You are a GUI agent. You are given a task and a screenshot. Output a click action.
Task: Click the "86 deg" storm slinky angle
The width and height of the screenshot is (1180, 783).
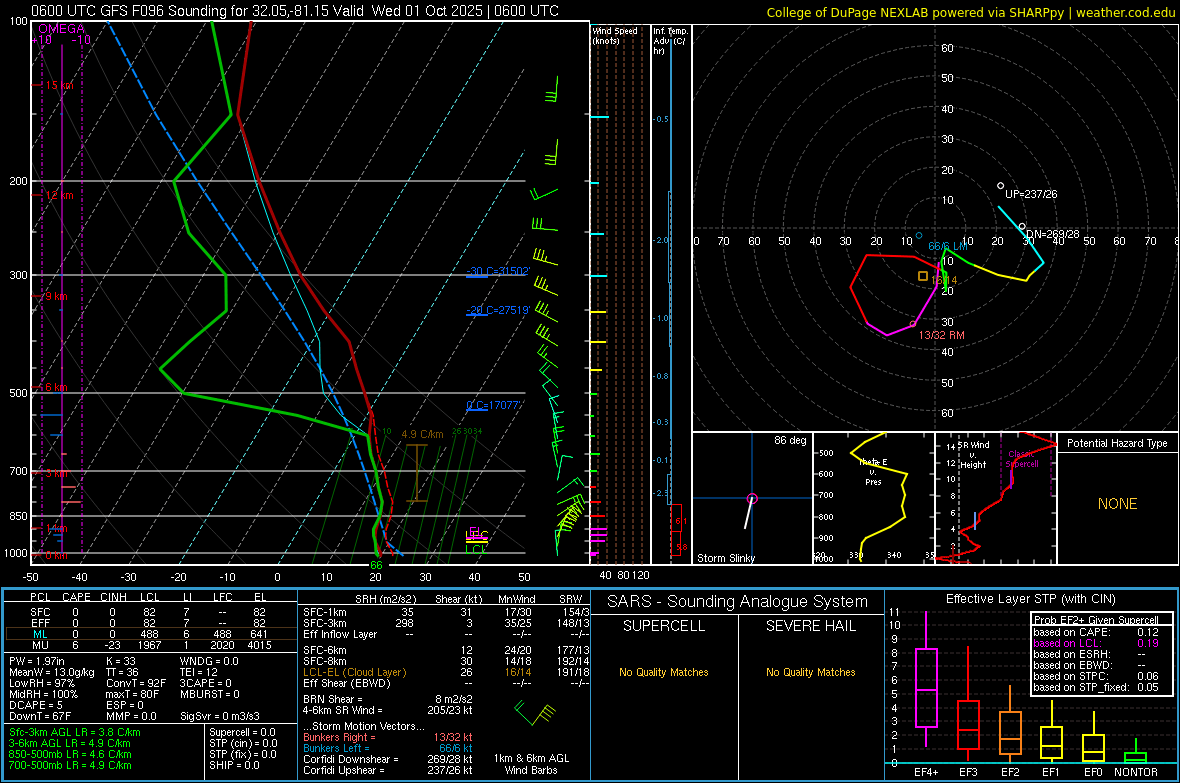[790, 440]
